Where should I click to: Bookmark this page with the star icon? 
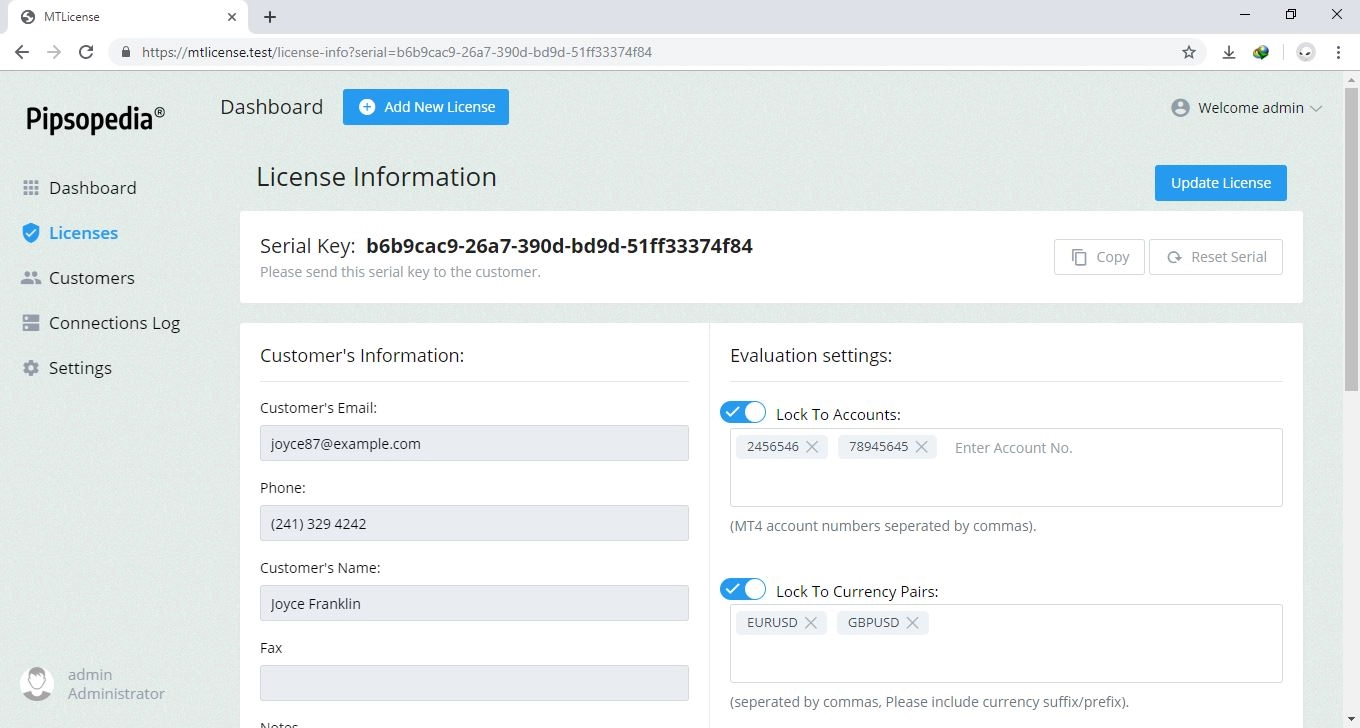(1189, 52)
